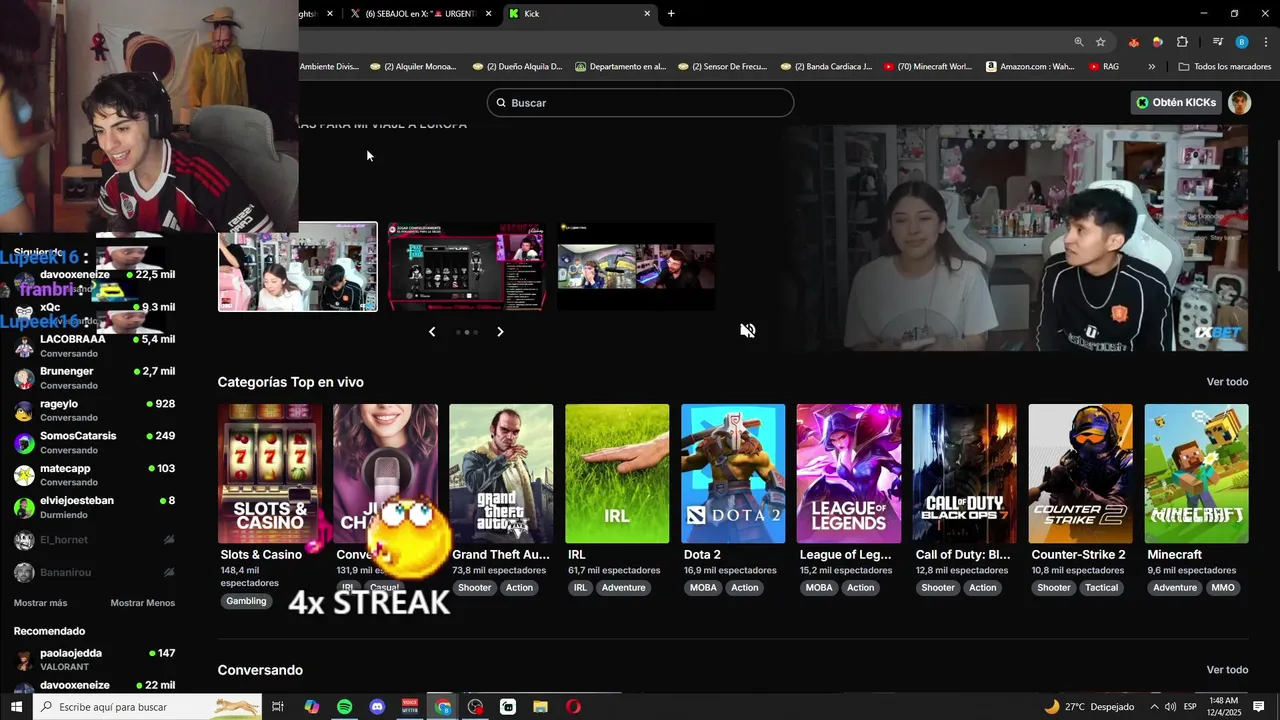Open the Call of Duty Black Ops 7 cover
Viewport: 1280px width, 720px height.
(965, 473)
